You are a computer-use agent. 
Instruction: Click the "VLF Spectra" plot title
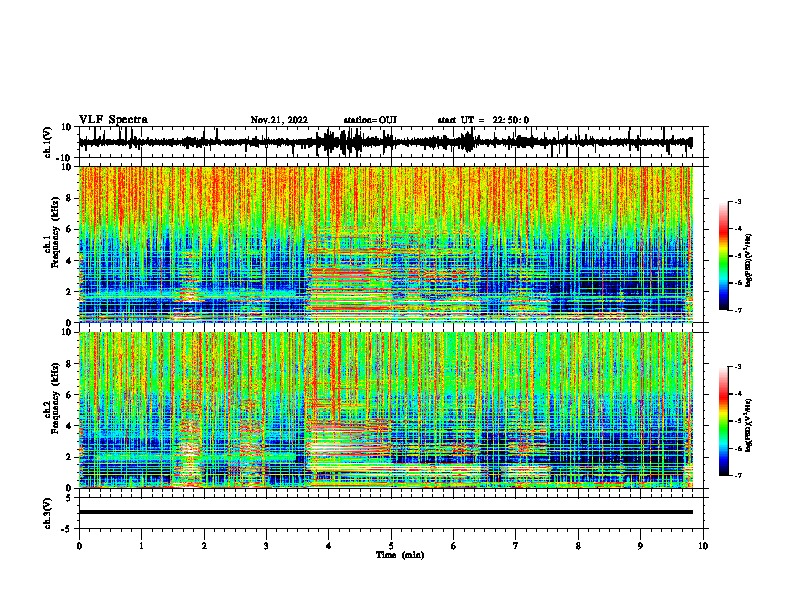click(113, 120)
